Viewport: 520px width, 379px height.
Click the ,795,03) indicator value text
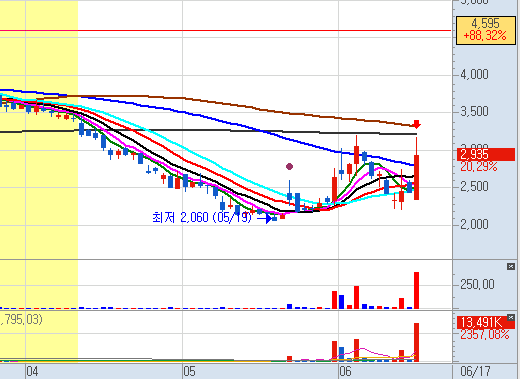click(21, 319)
